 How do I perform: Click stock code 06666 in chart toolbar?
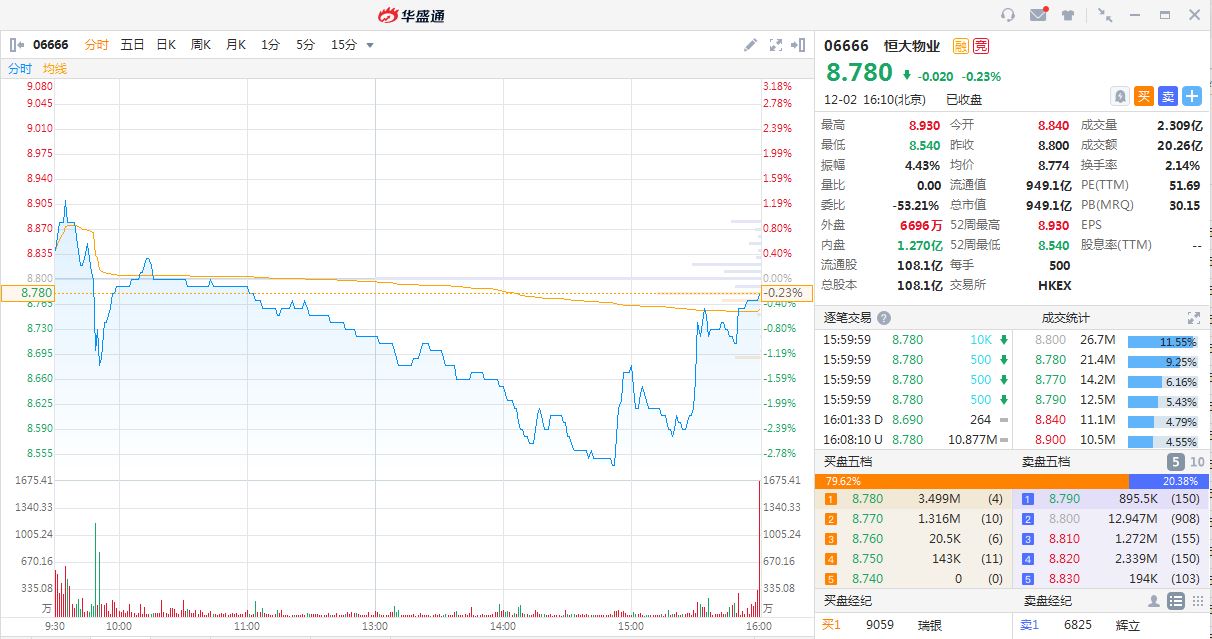(51, 44)
